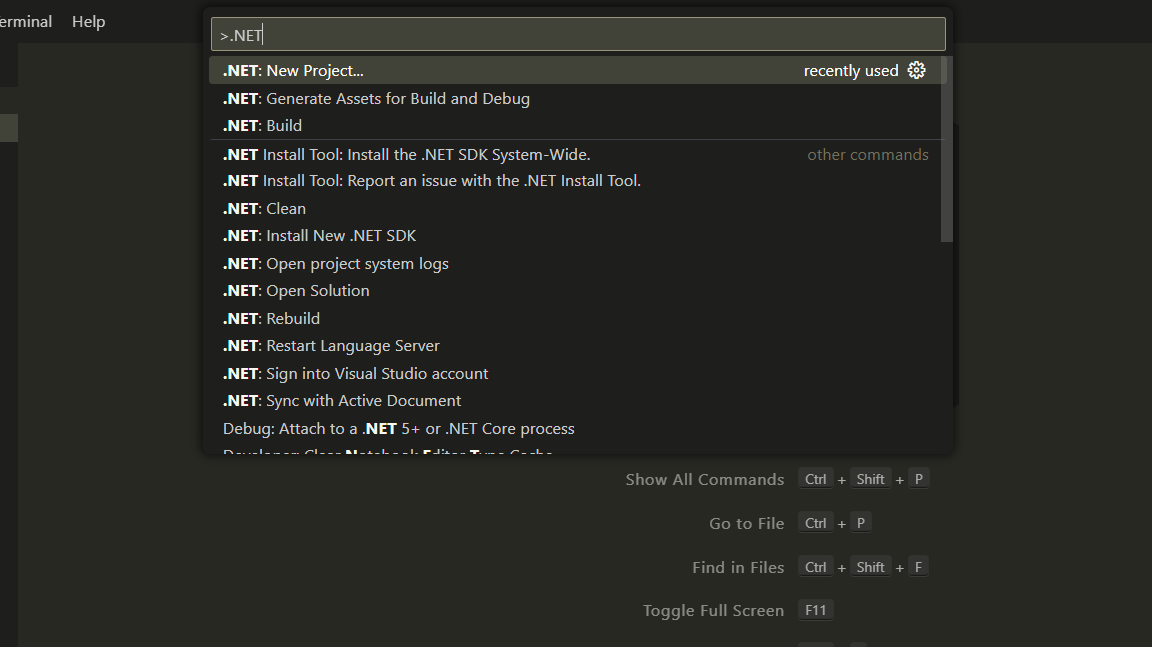Screen dimensions: 1152x647
Task: Choose .NET: Restart Language Server
Action: (575, 346)
